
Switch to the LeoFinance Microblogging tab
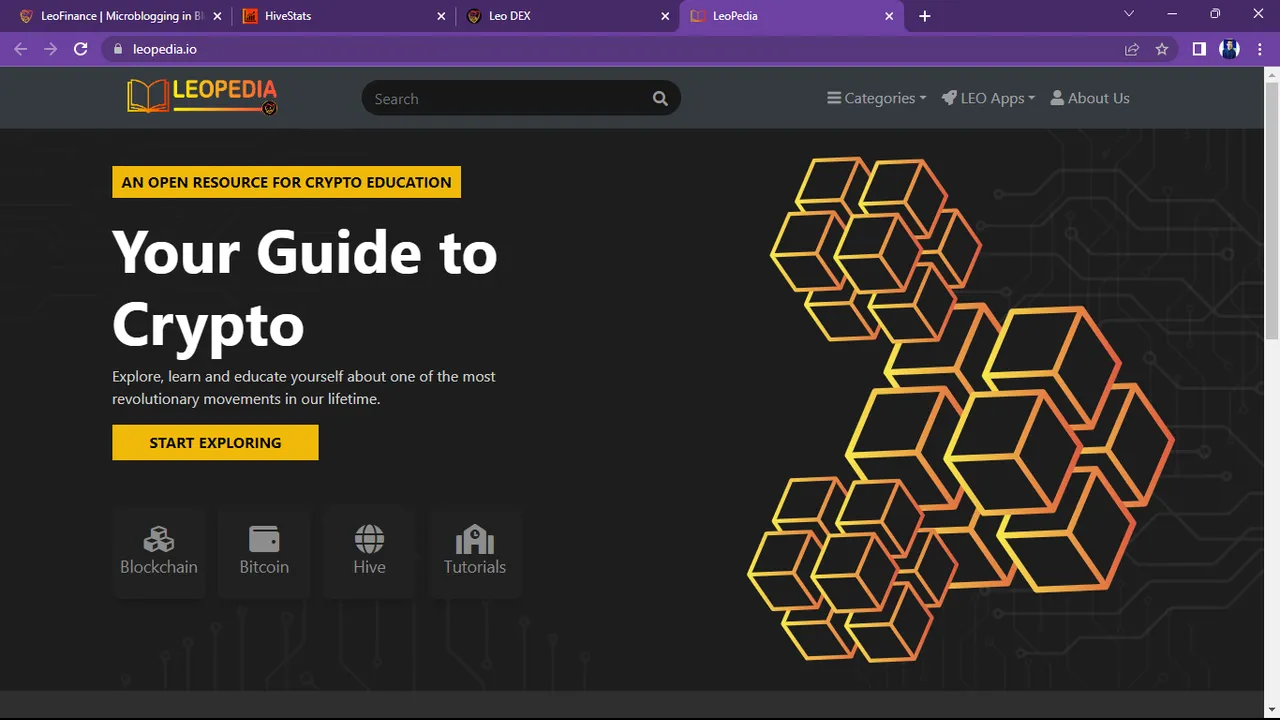[x=120, y=16]
